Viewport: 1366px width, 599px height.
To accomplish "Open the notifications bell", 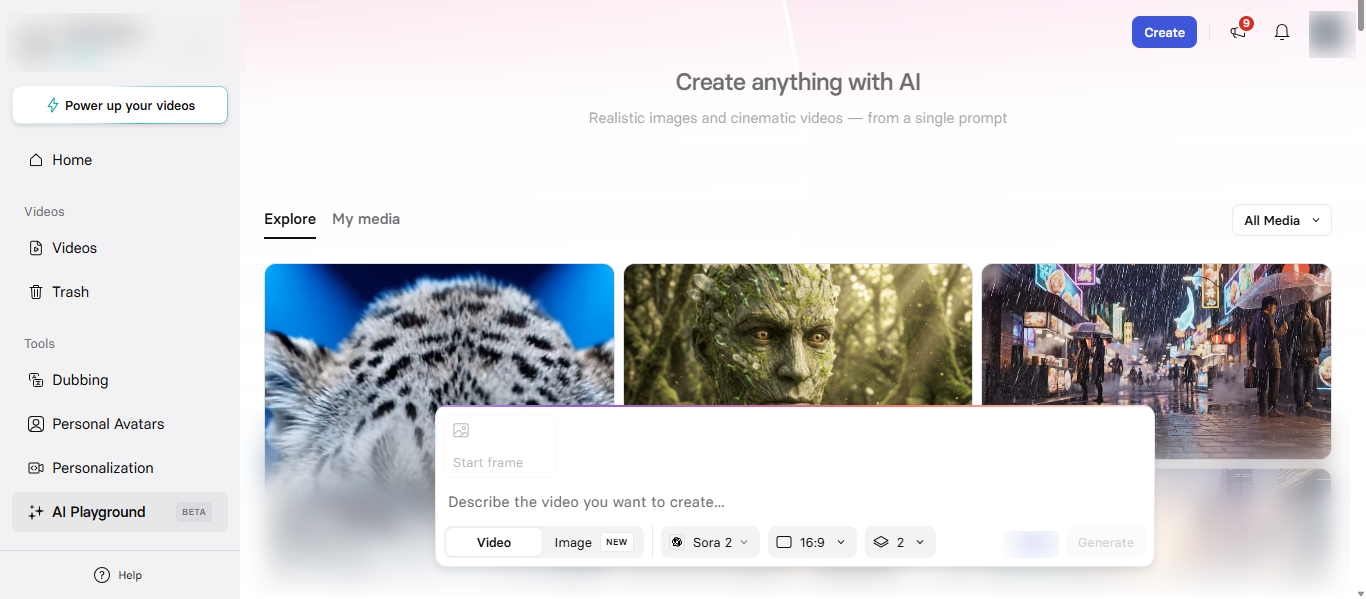I will coord(1282,32).
